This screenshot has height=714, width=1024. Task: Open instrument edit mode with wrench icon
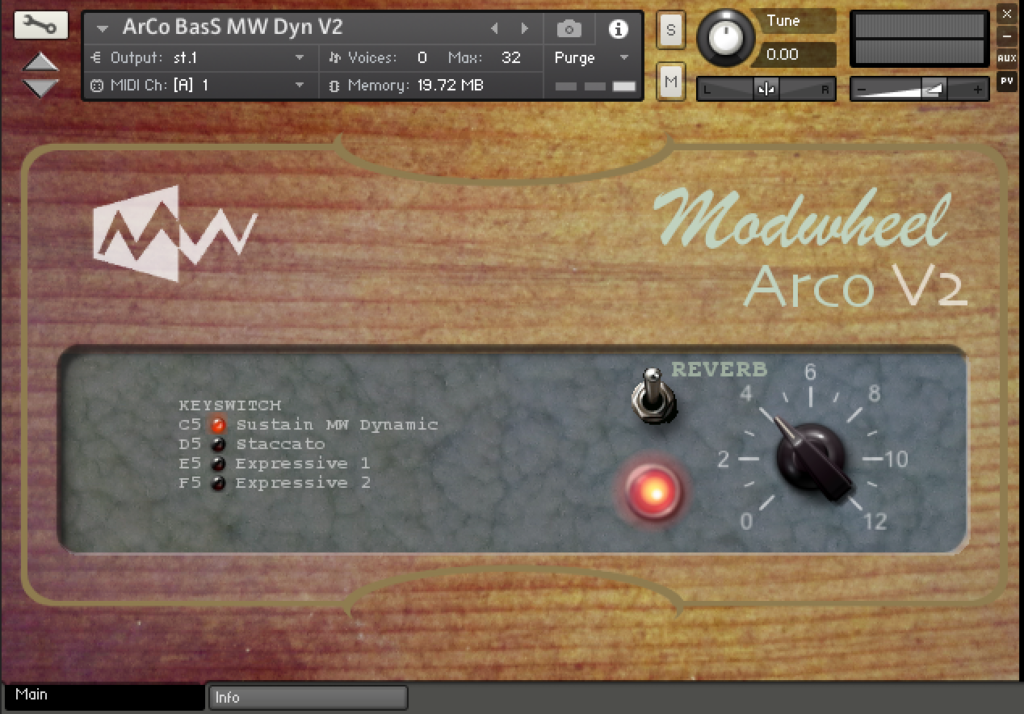pos(40,25)
